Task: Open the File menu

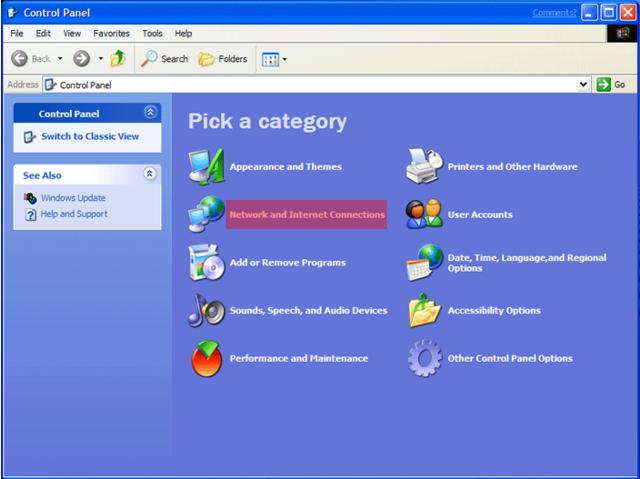Action: [17, 33]
